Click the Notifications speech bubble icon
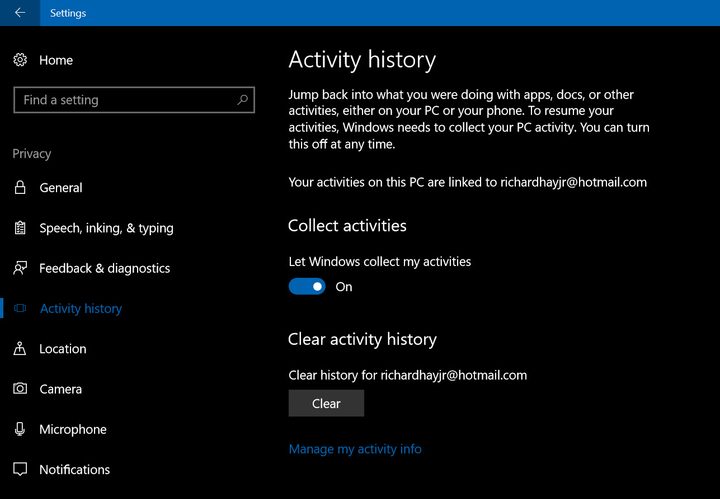 (x=20, y=469)
